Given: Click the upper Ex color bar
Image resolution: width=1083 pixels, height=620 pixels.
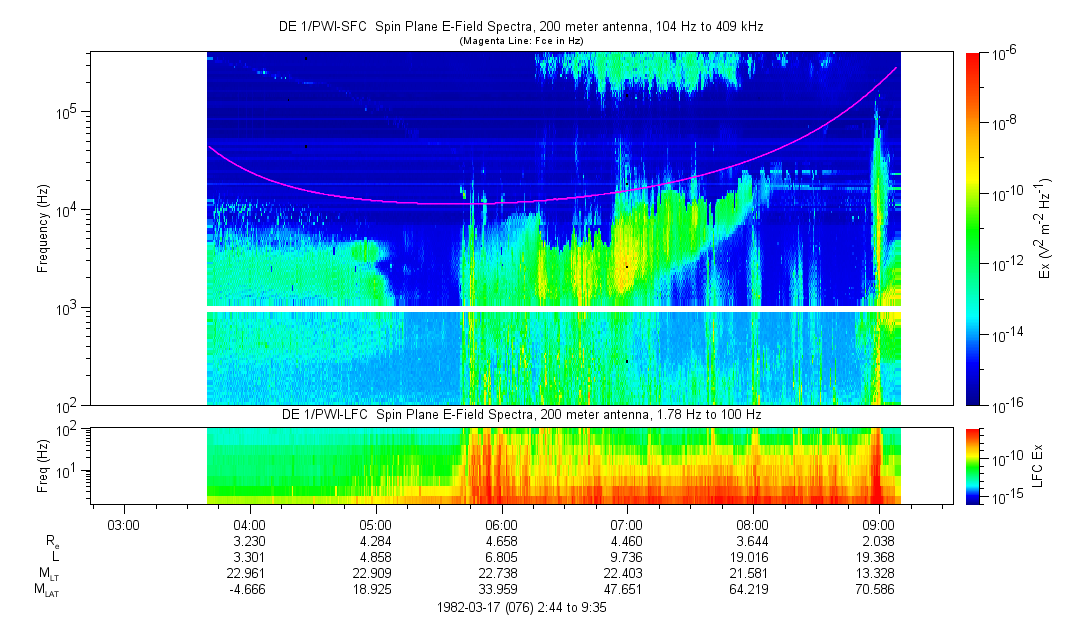Looking at the screenshot, I should tap(974, 228).
